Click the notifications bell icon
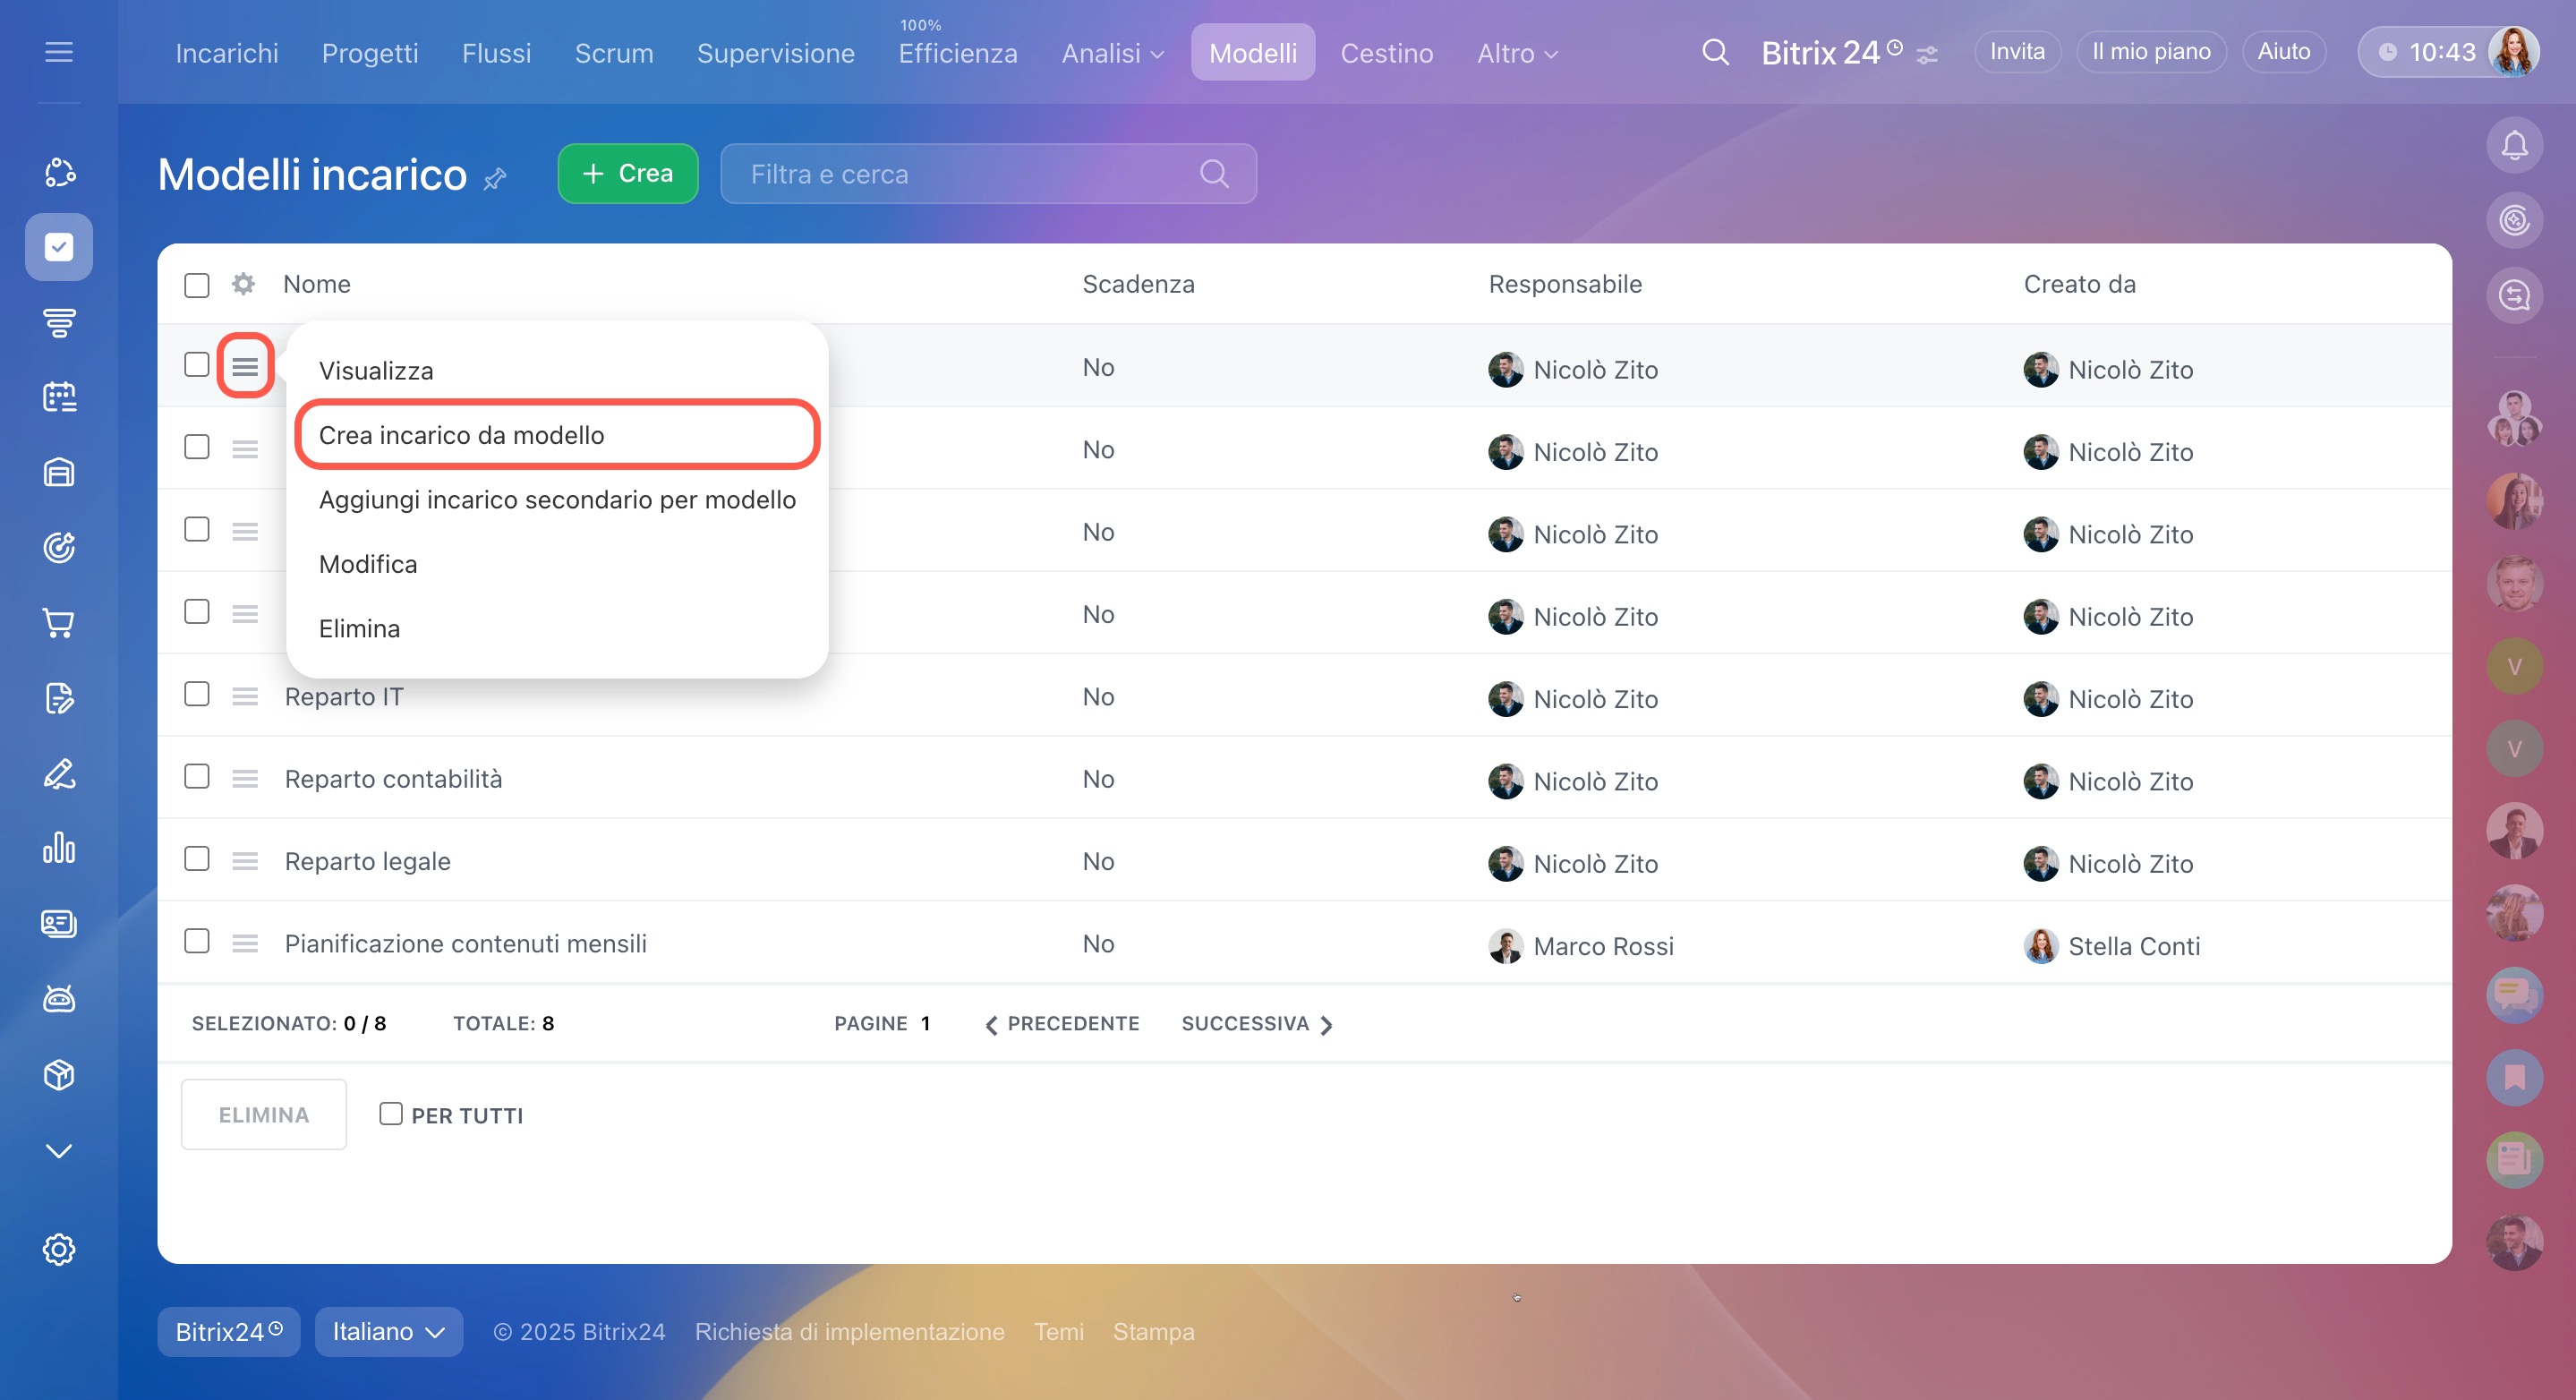Image resolution: width=2576 pixels, height=1400 pixels. coord(2513,146)
